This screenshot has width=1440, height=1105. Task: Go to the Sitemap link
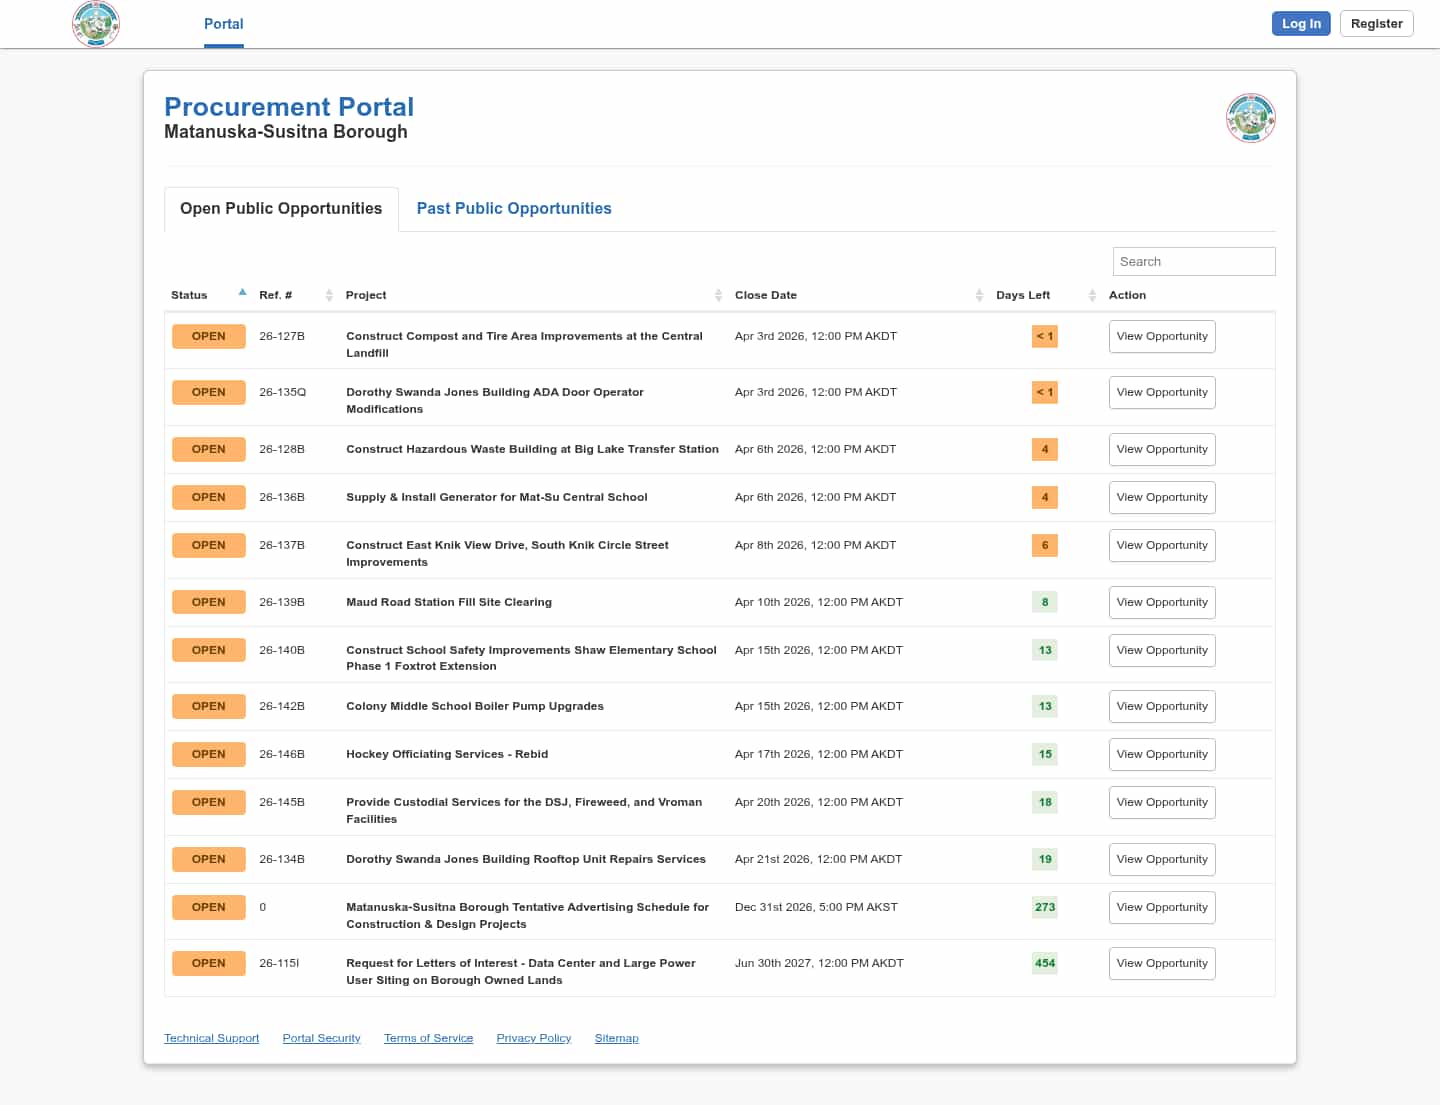coord(616,1038)
